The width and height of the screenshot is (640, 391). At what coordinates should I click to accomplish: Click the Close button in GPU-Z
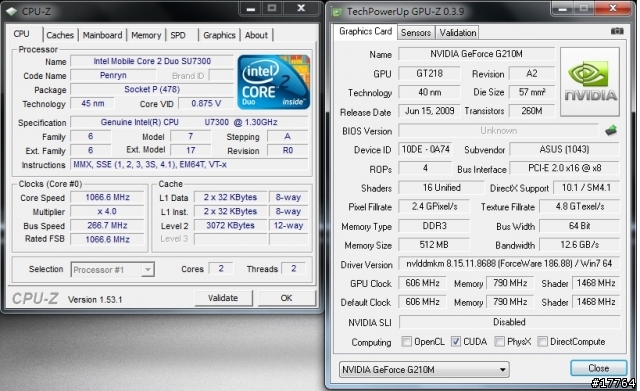click(x=598, y=368)
